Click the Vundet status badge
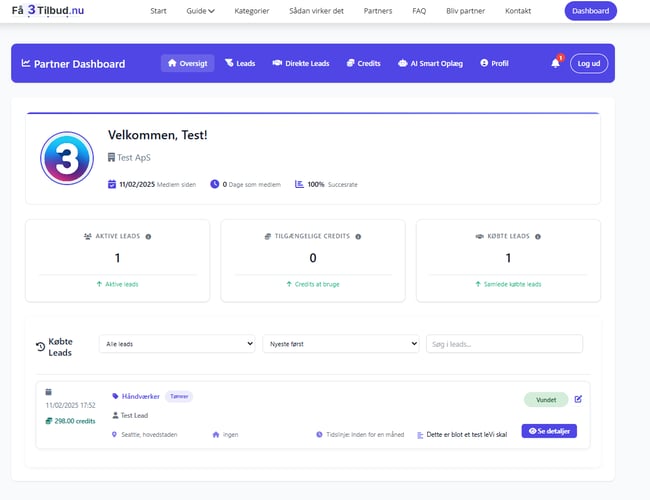 click(546, 400)
